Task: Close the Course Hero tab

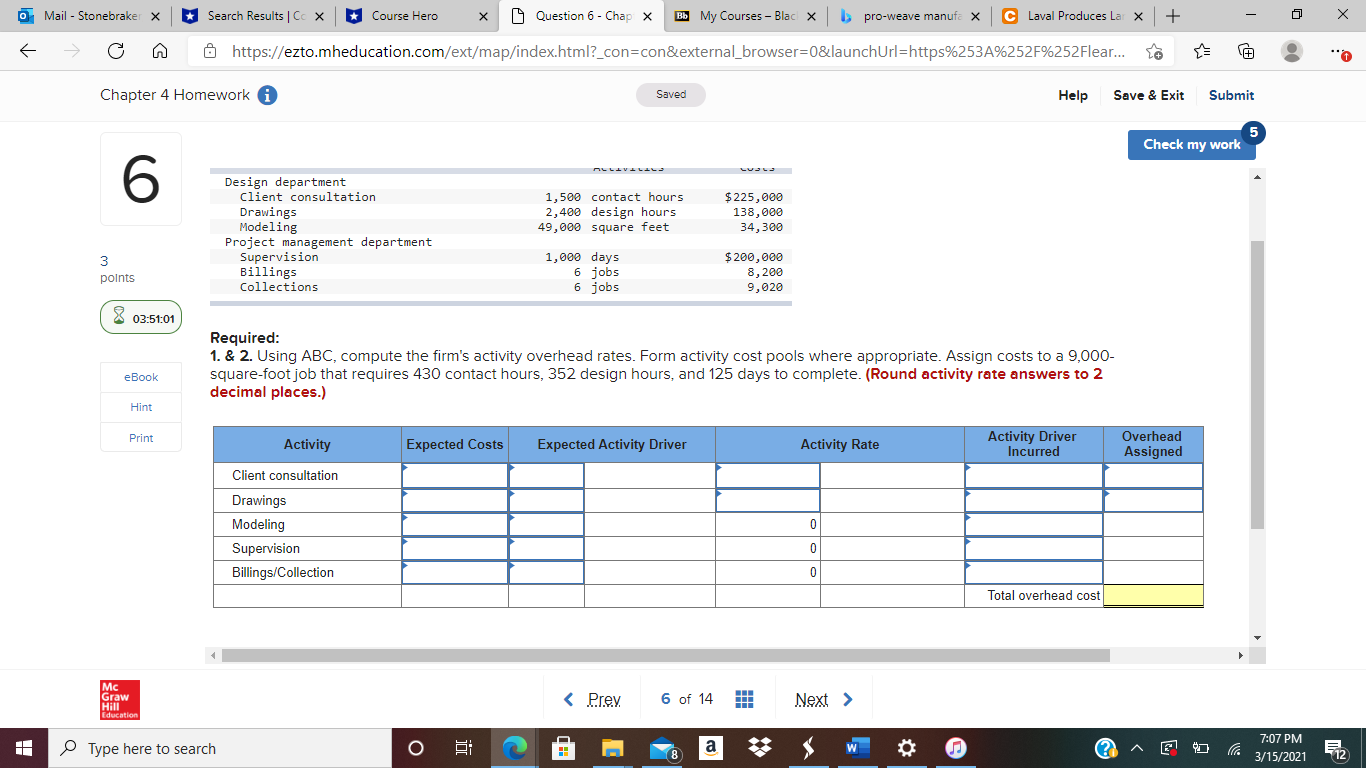Action: click(483, 16)
